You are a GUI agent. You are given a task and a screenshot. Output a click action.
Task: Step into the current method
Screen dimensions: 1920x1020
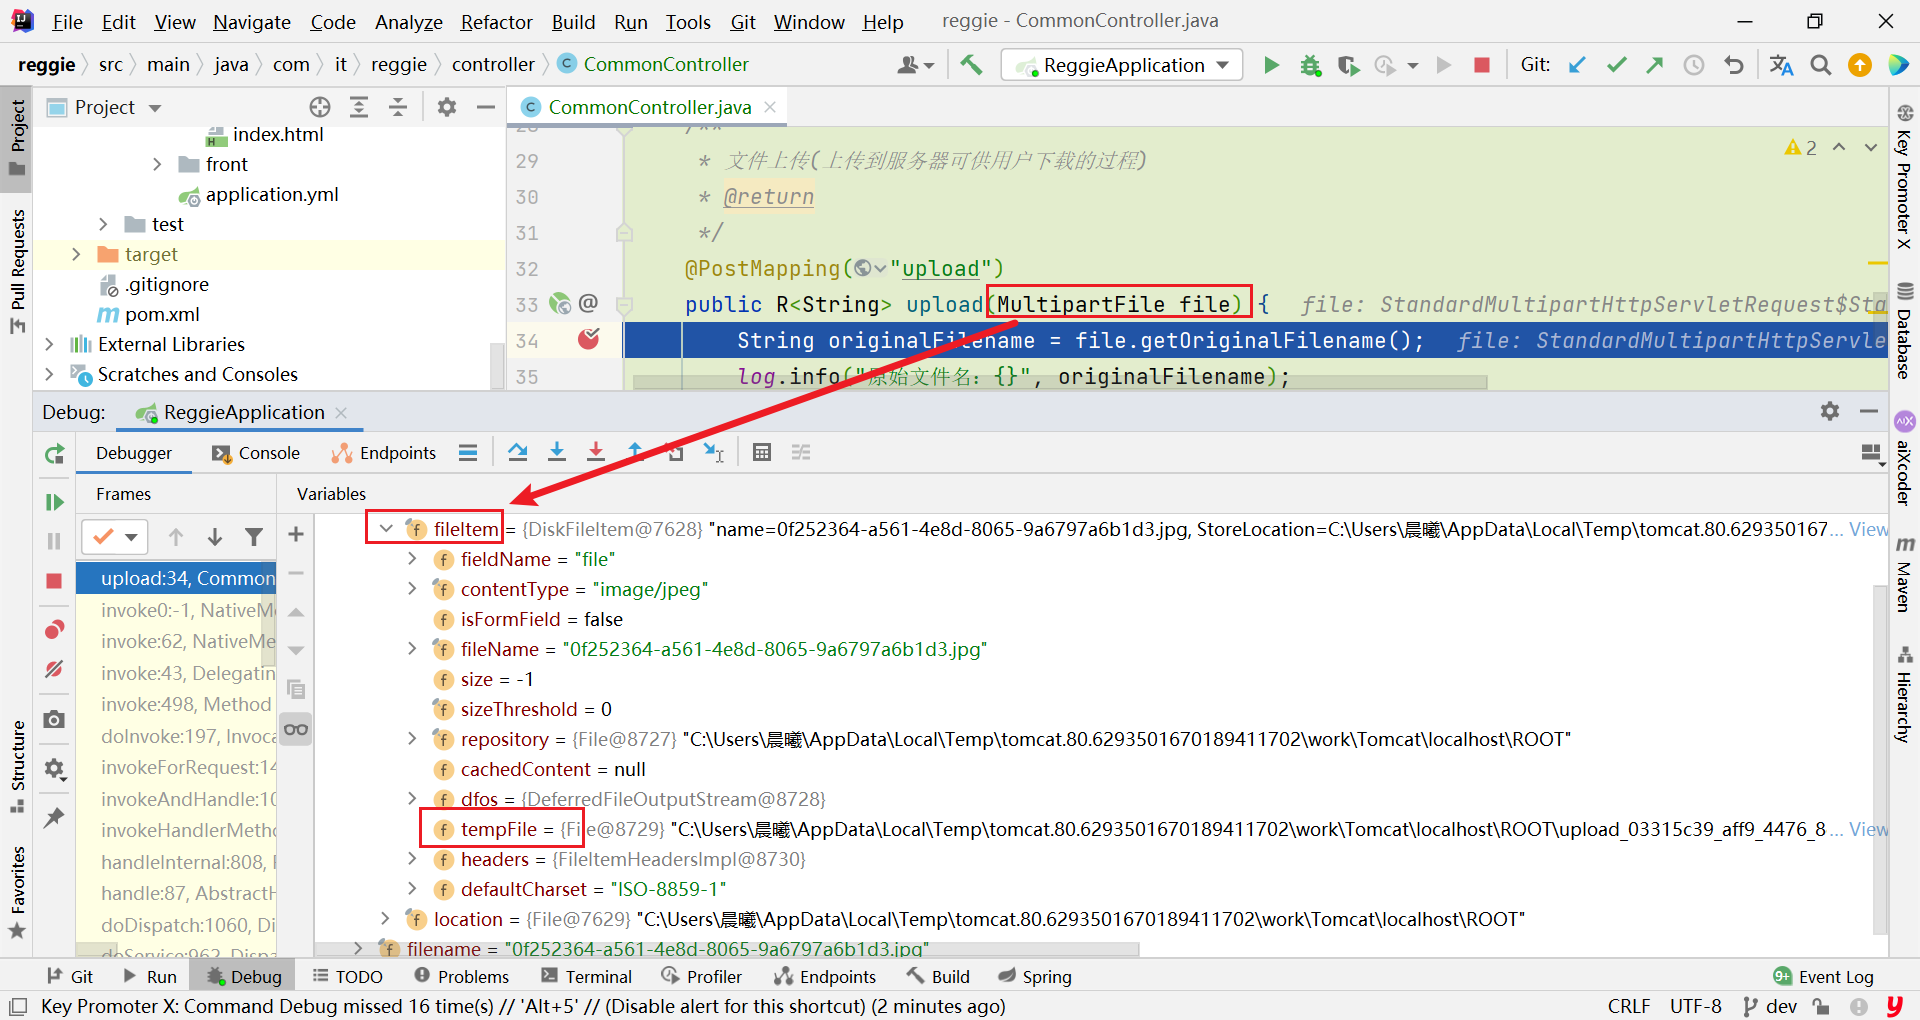point(557,453)
